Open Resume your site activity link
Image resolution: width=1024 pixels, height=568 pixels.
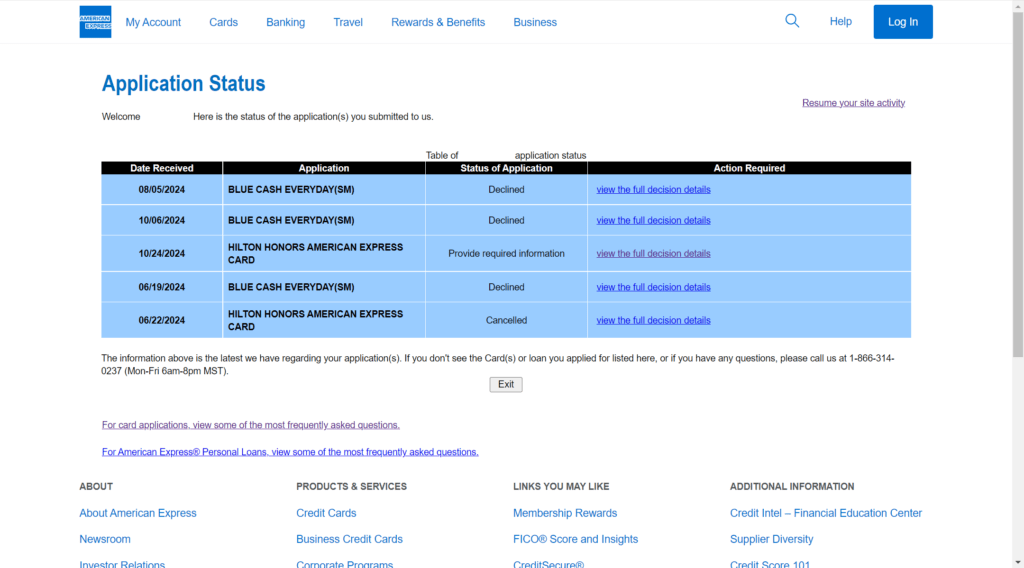tap(854, 103)
